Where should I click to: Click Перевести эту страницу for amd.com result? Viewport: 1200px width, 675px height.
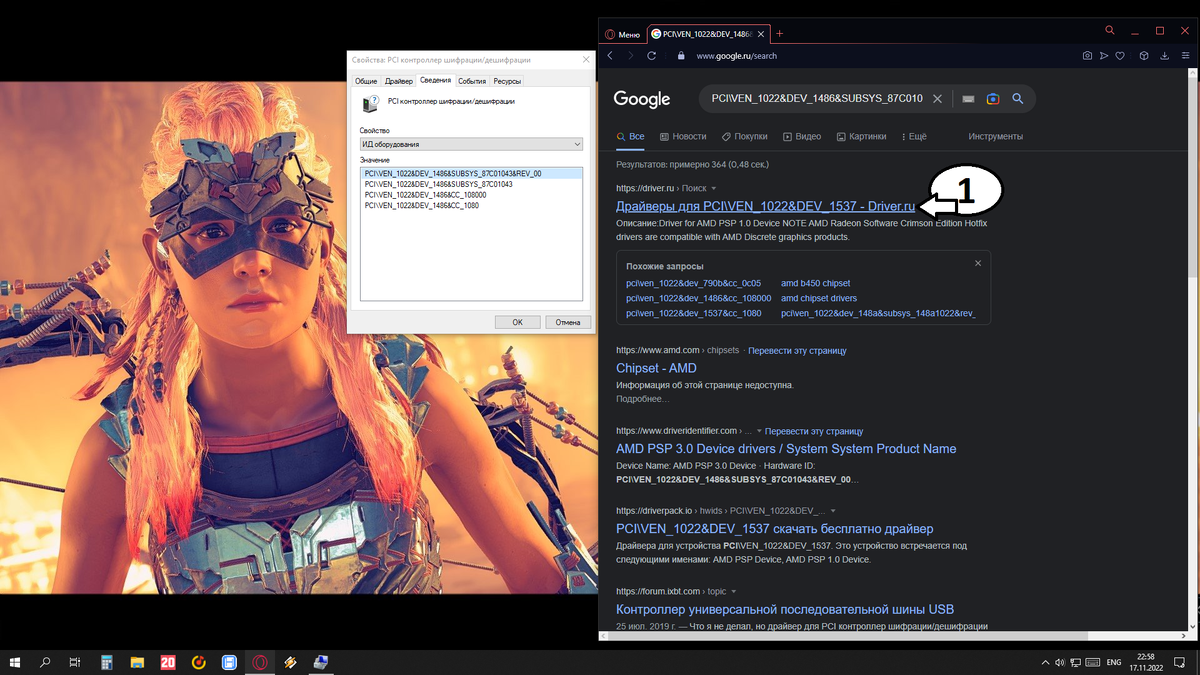(x=797, y=351)
